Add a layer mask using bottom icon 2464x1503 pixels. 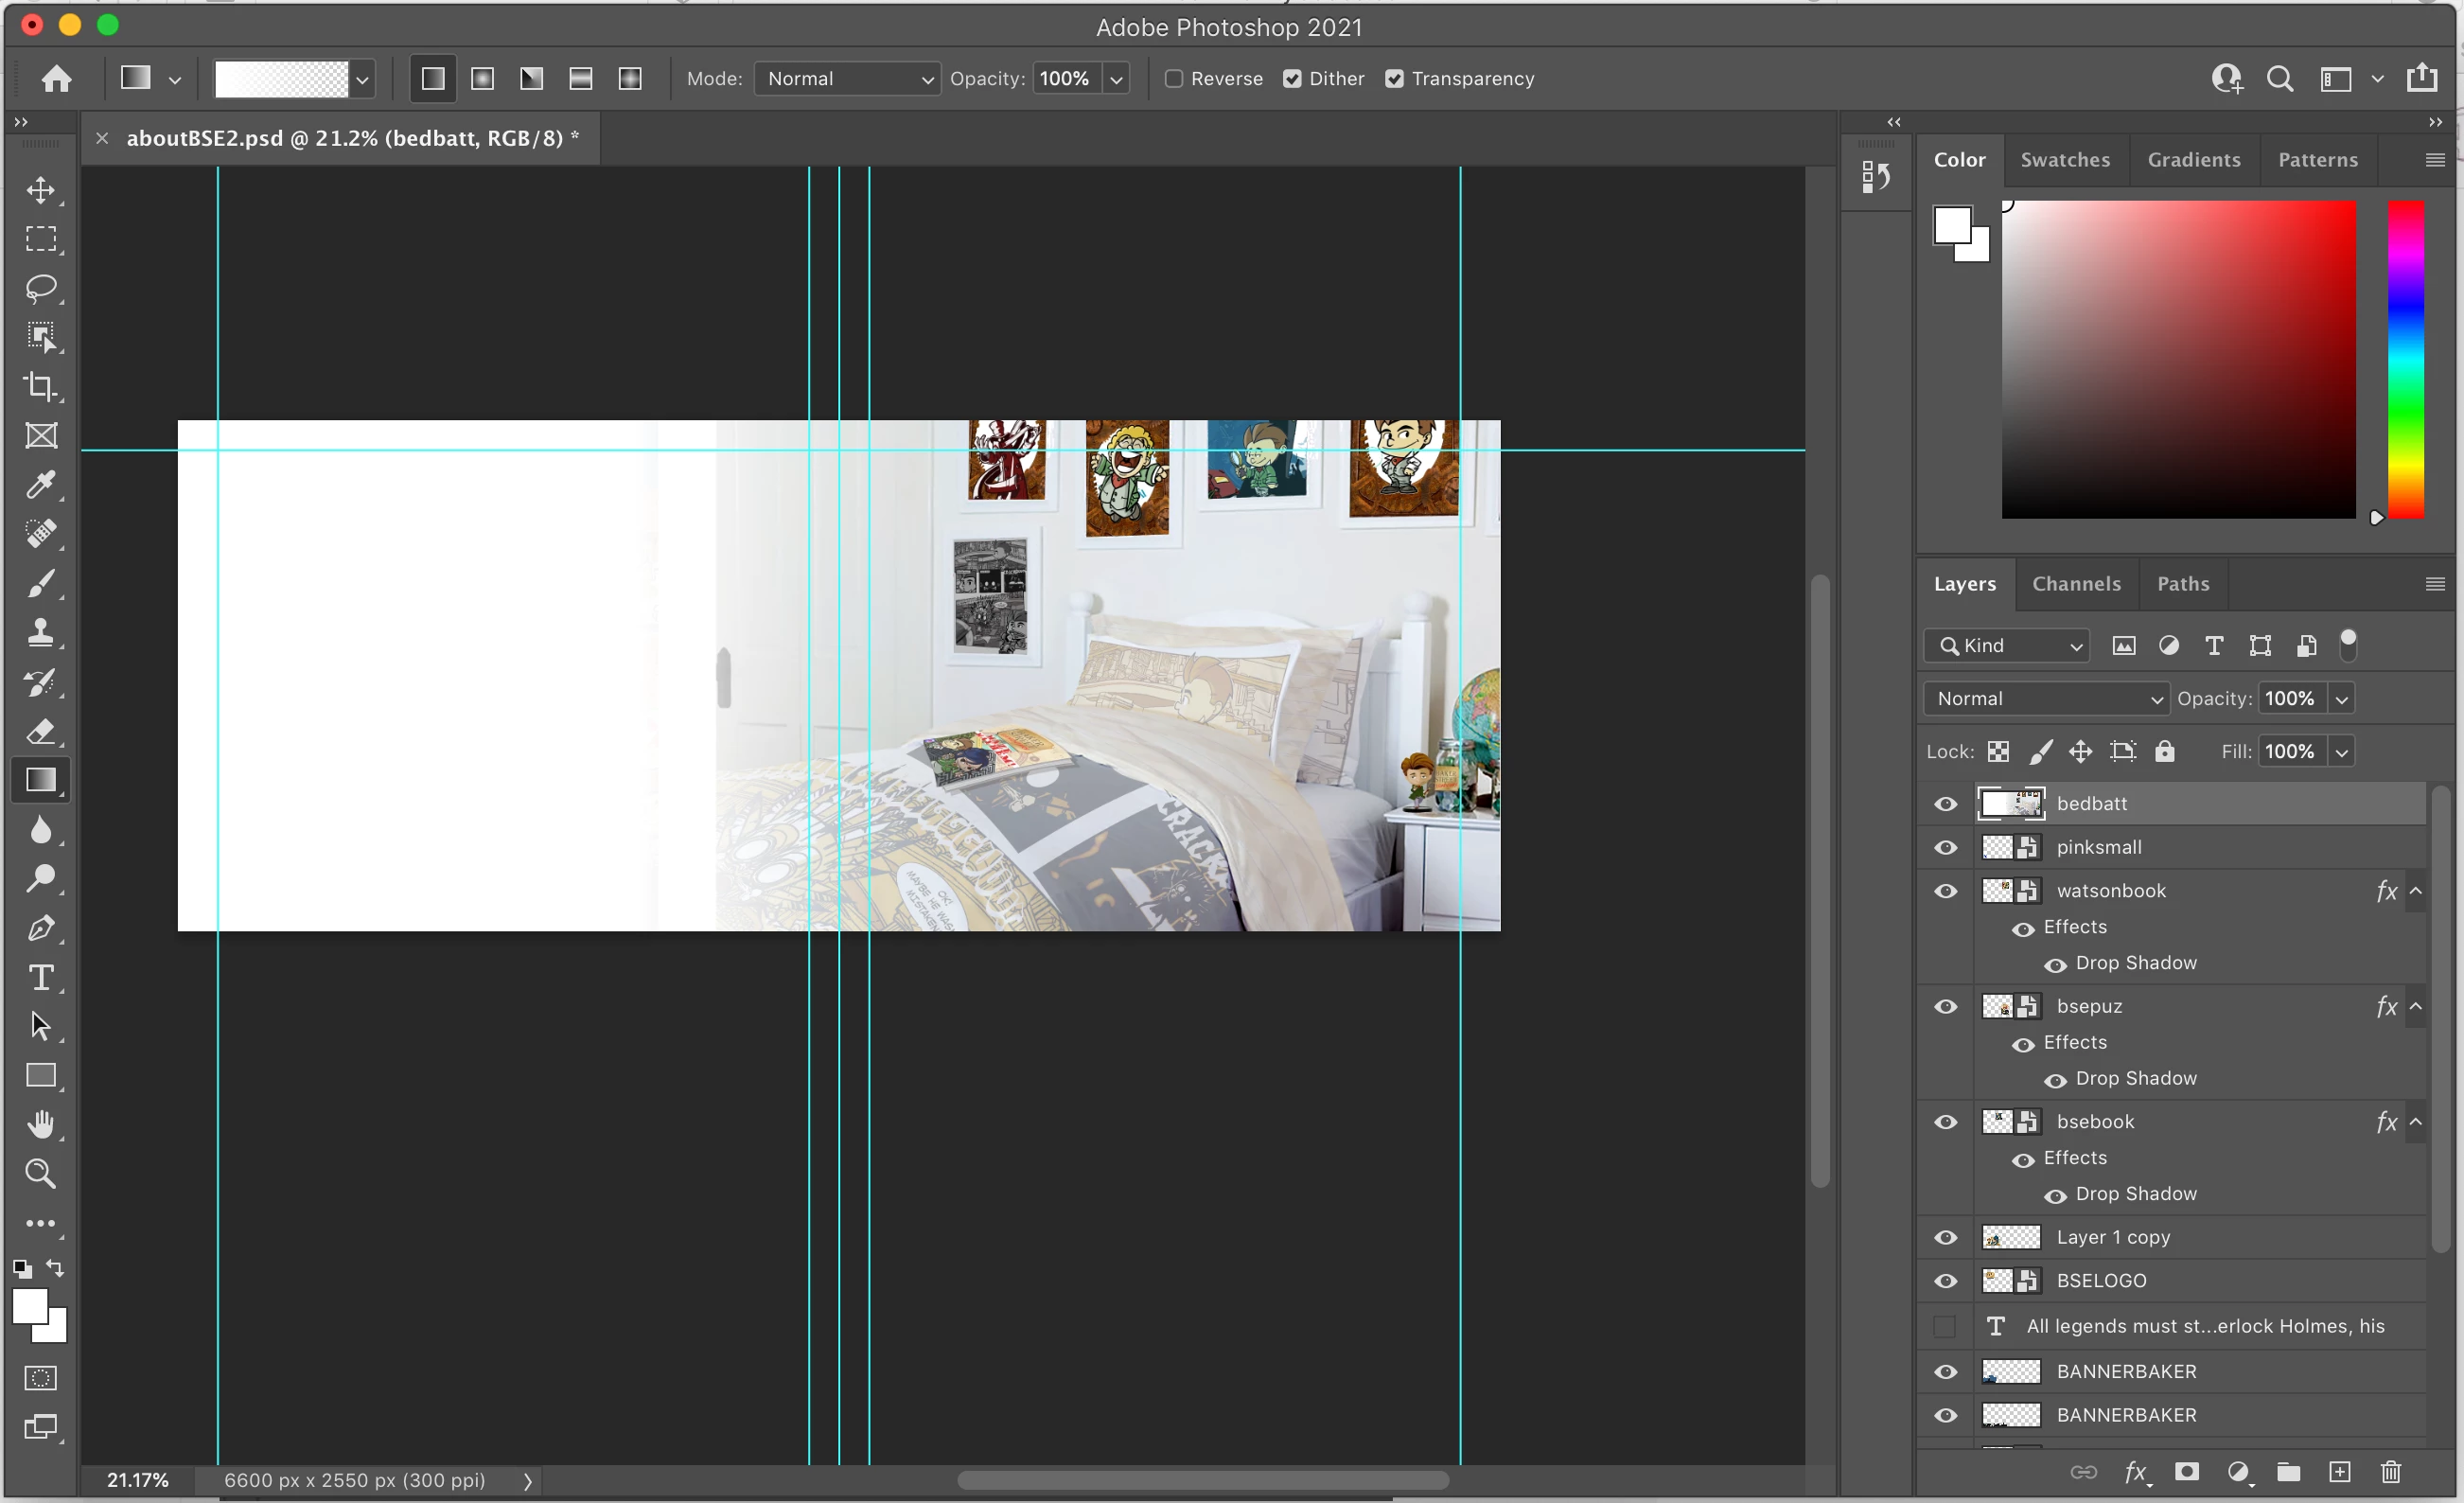2186,1472
